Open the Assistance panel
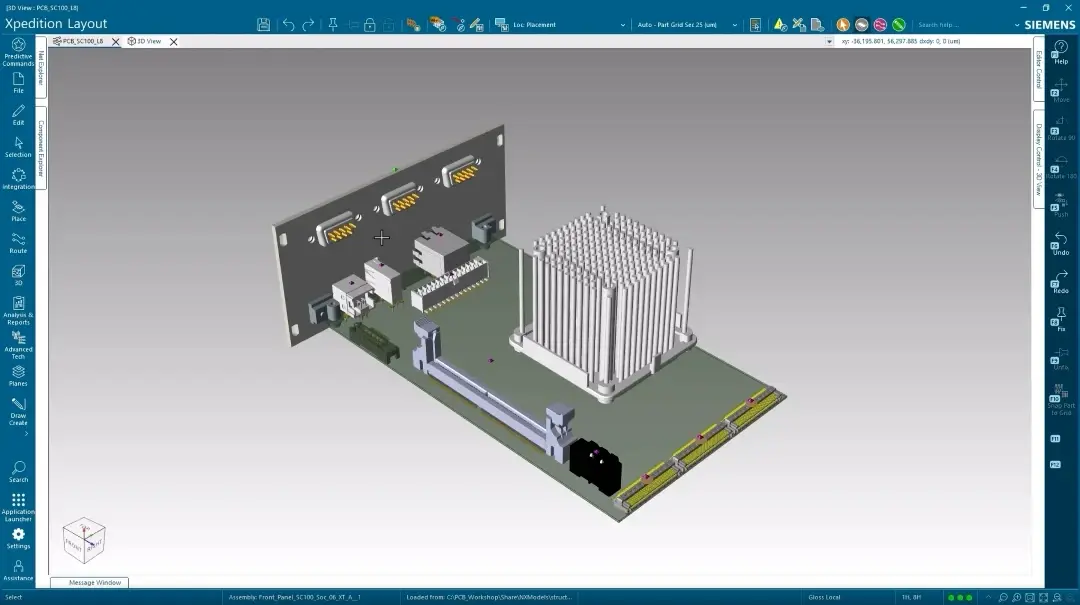 pyautogui.click(x=18, y=571)
